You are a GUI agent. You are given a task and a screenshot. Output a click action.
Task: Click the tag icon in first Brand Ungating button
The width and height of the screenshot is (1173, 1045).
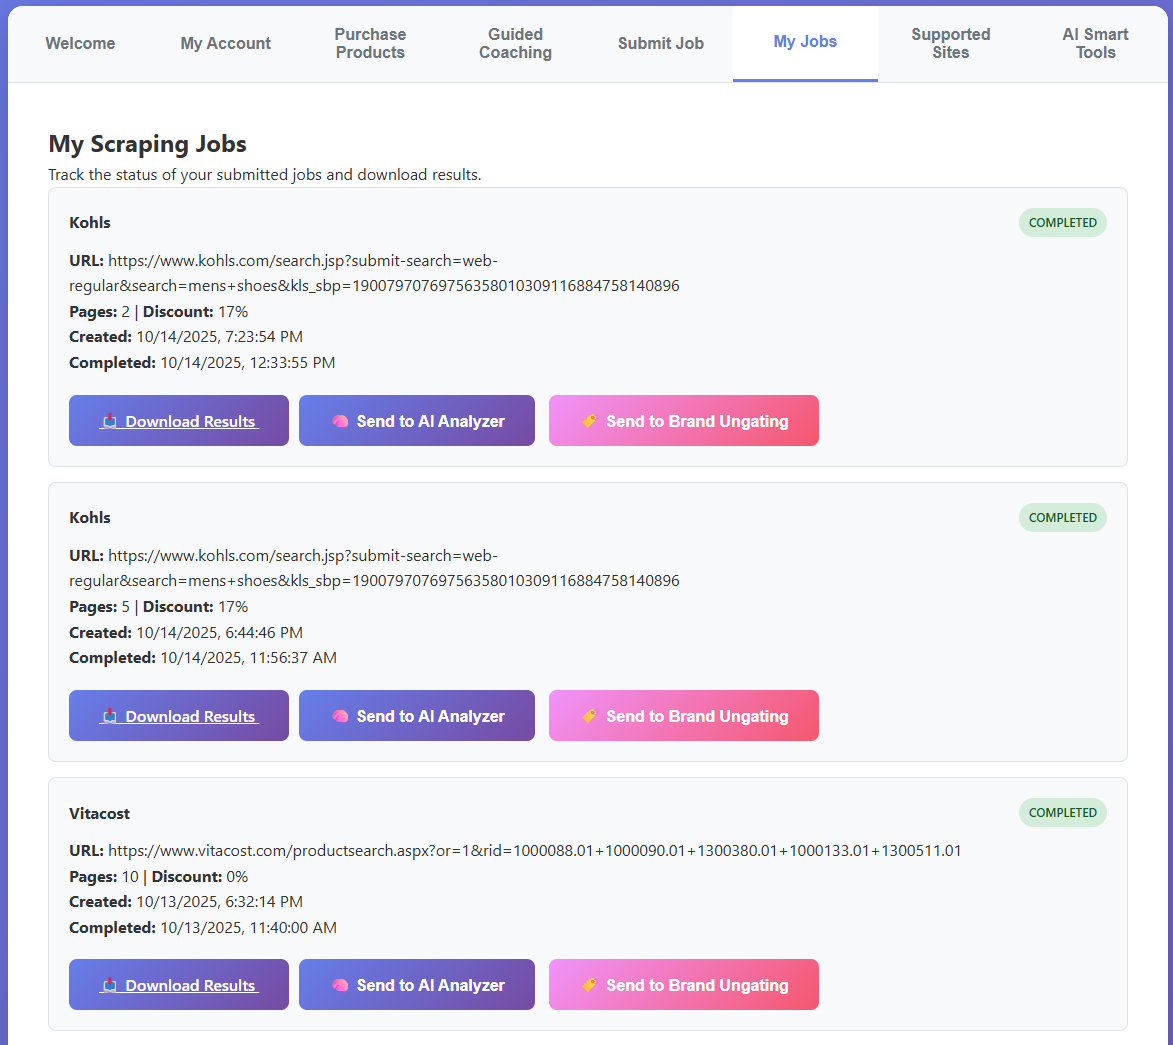587,420
